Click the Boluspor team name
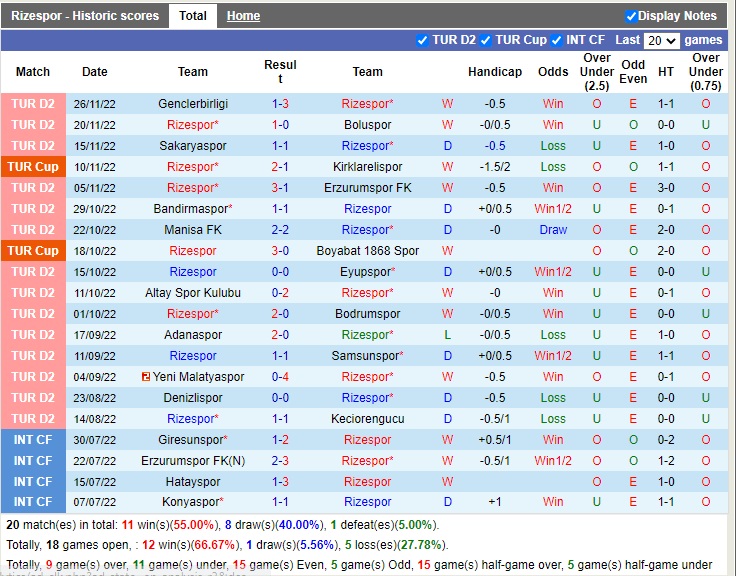Viewport: 736px width, 576px height. coord(367,125)
